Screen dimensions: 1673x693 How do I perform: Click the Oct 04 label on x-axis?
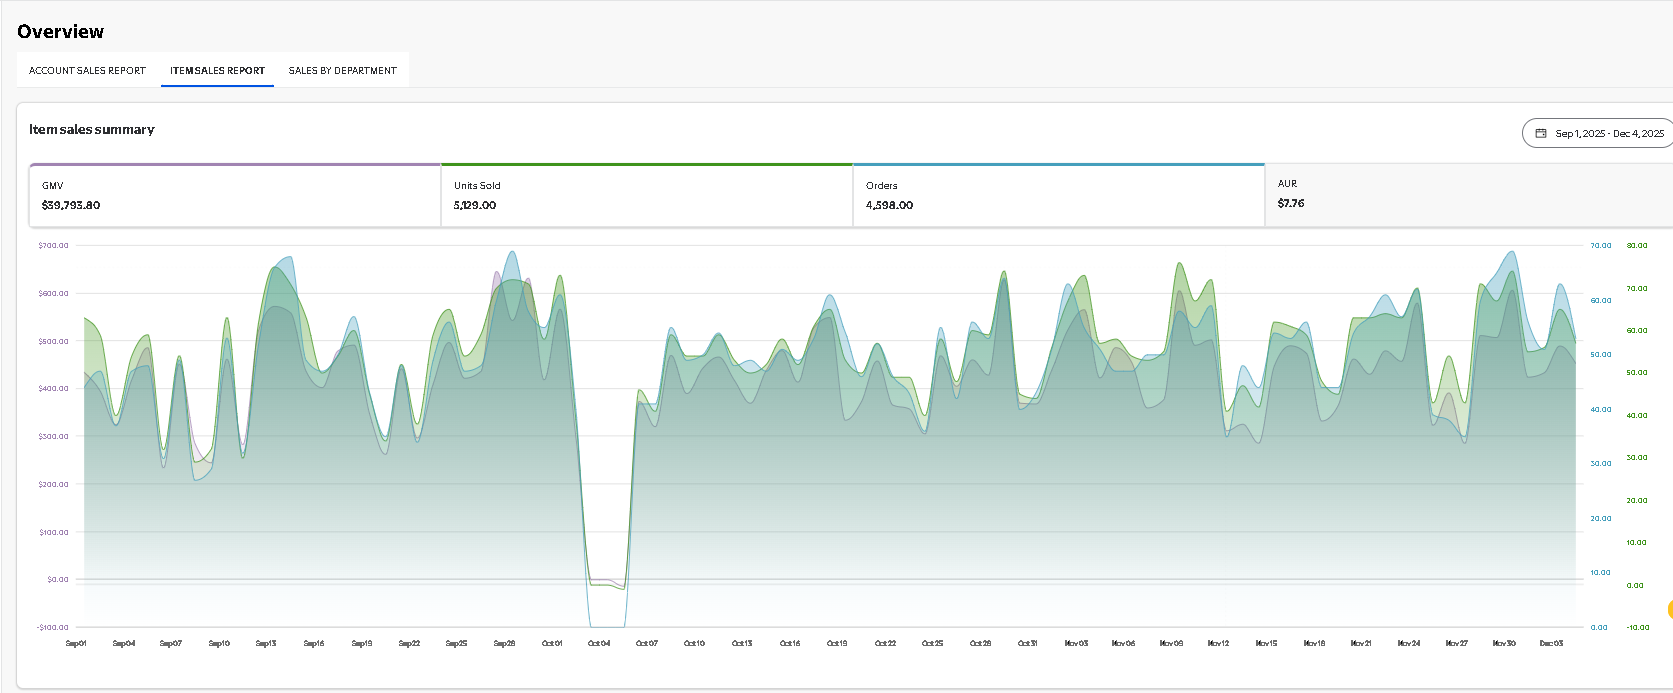[x=599, y=644]
